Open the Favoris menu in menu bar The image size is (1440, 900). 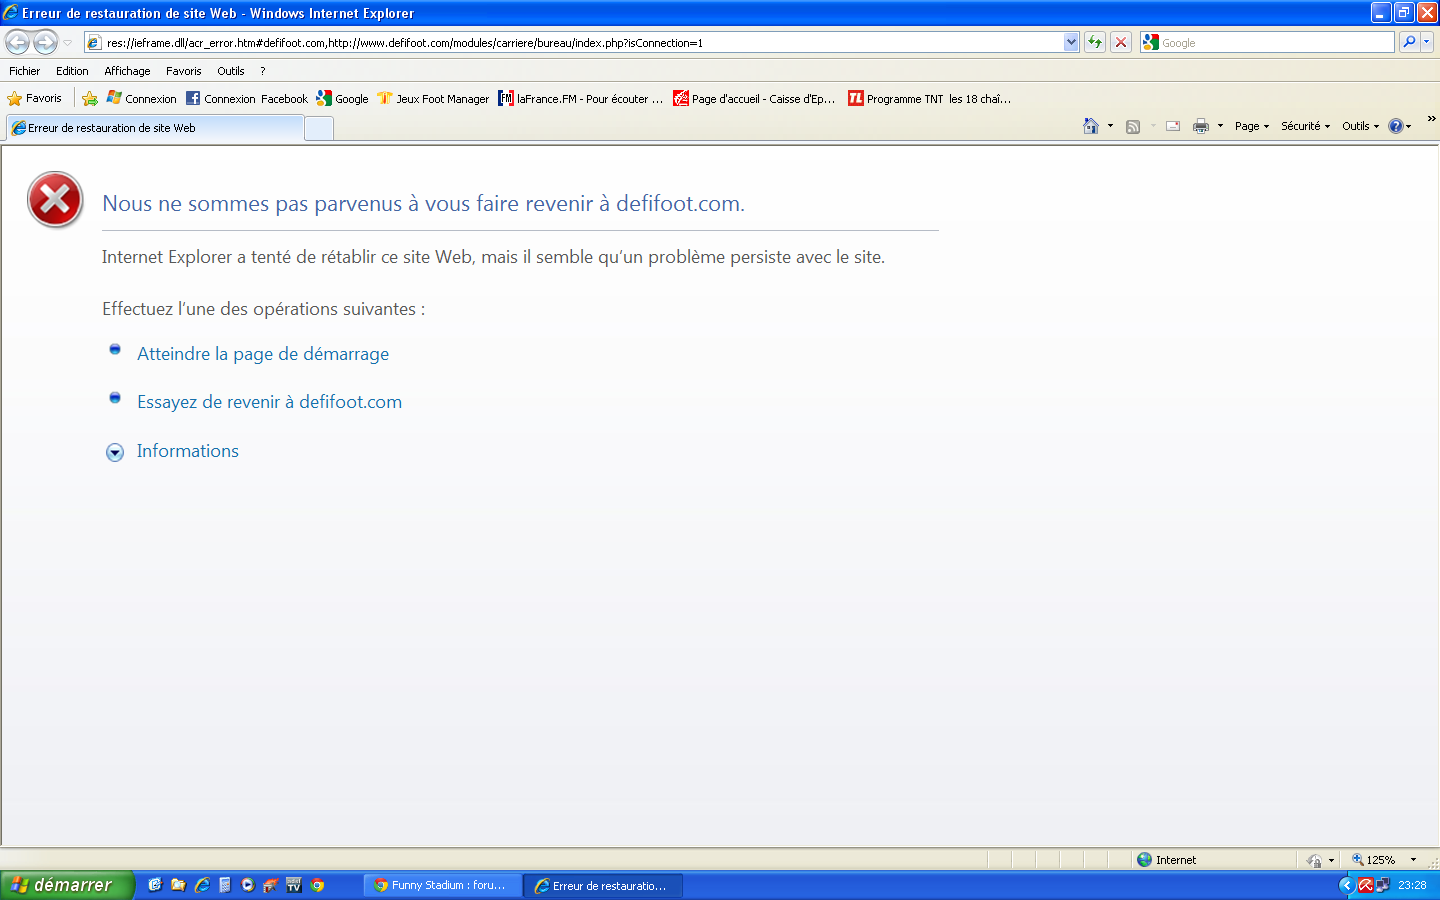[x=183, y=71]
